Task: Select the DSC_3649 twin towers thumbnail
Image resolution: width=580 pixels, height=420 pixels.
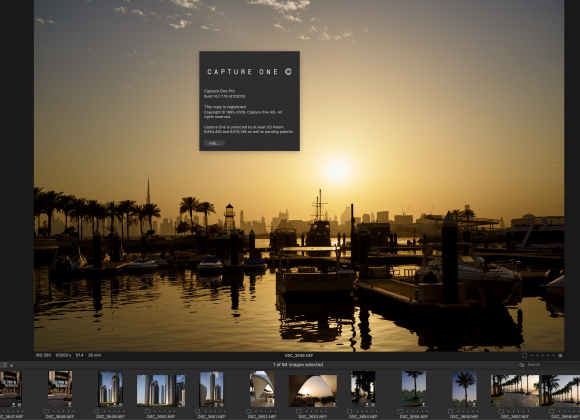Action: (x=110, y=389)
